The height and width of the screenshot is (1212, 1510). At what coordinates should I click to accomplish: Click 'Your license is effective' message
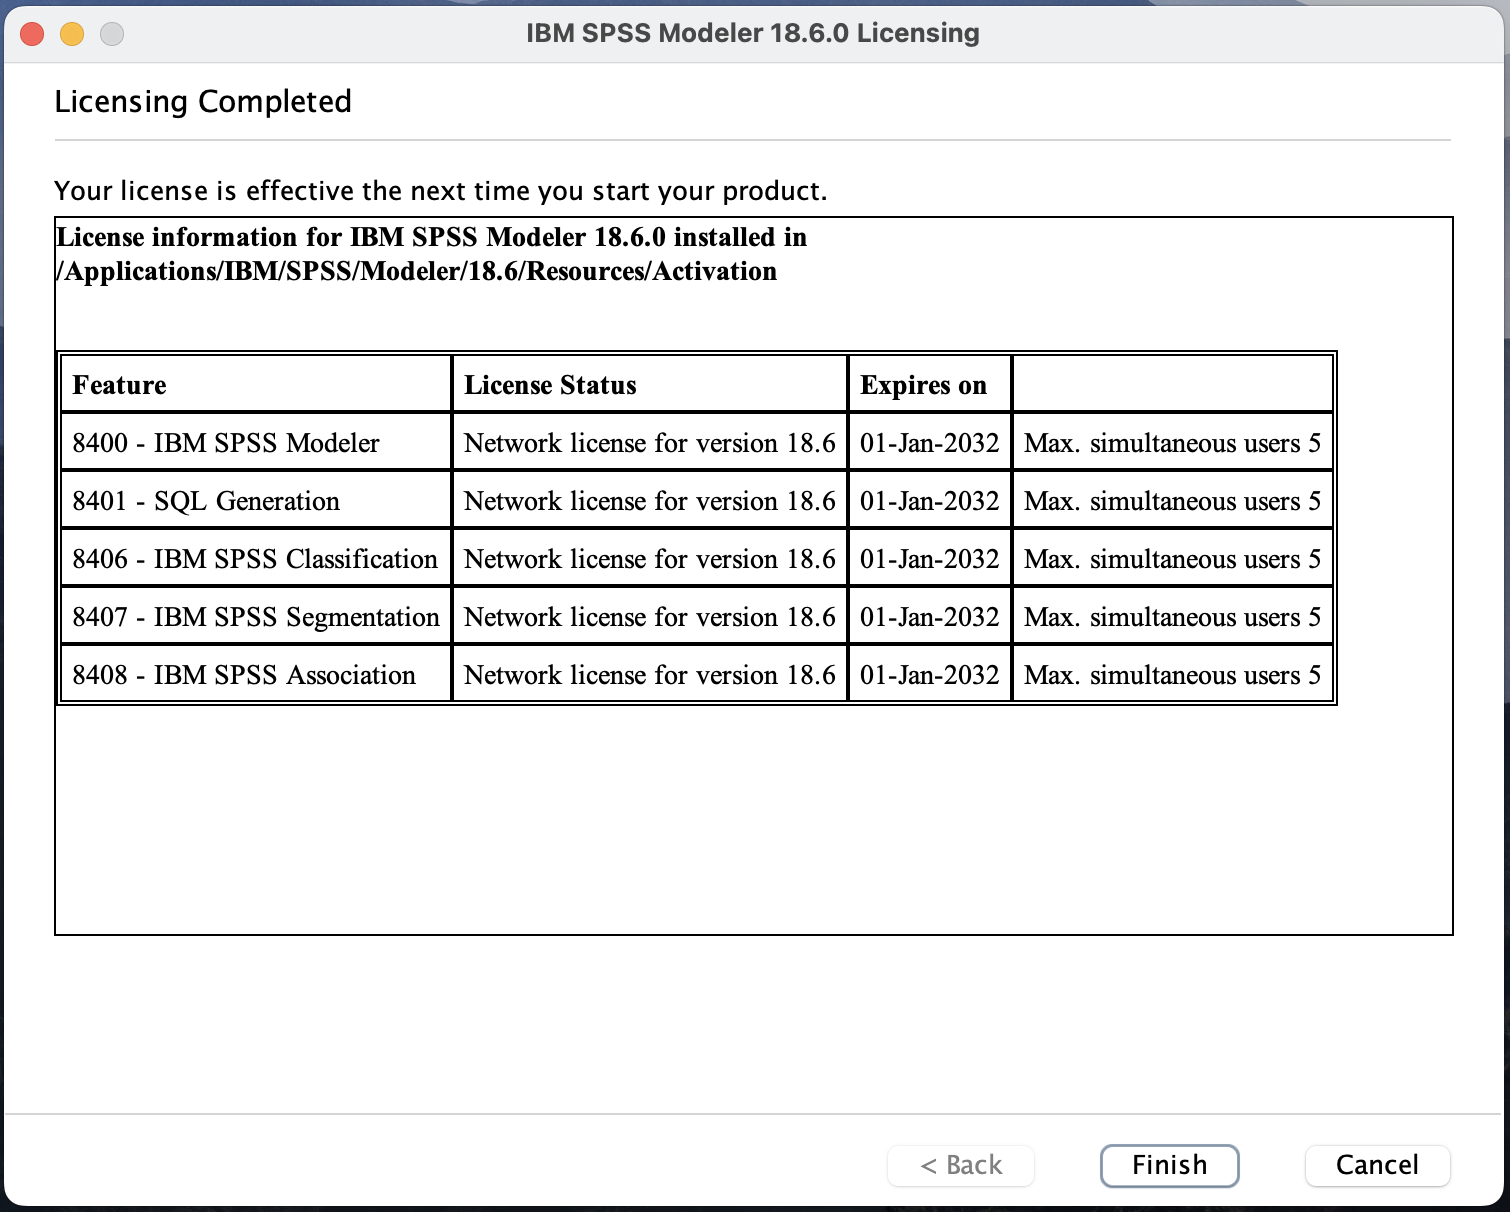[x=441, y=191]
